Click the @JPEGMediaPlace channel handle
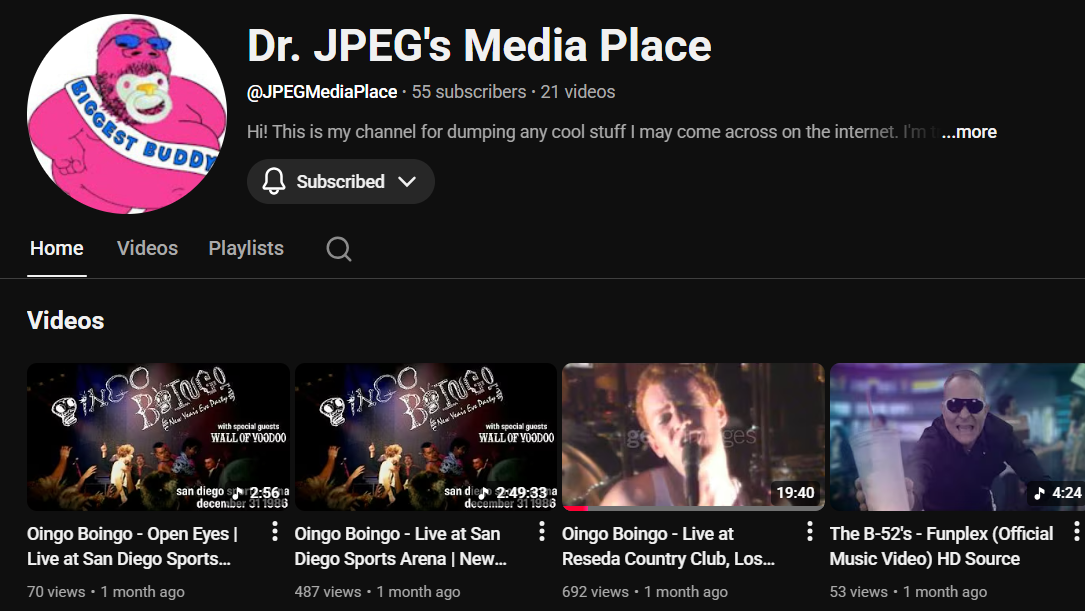Screen dimensions: 1085x611 [322, 92]
